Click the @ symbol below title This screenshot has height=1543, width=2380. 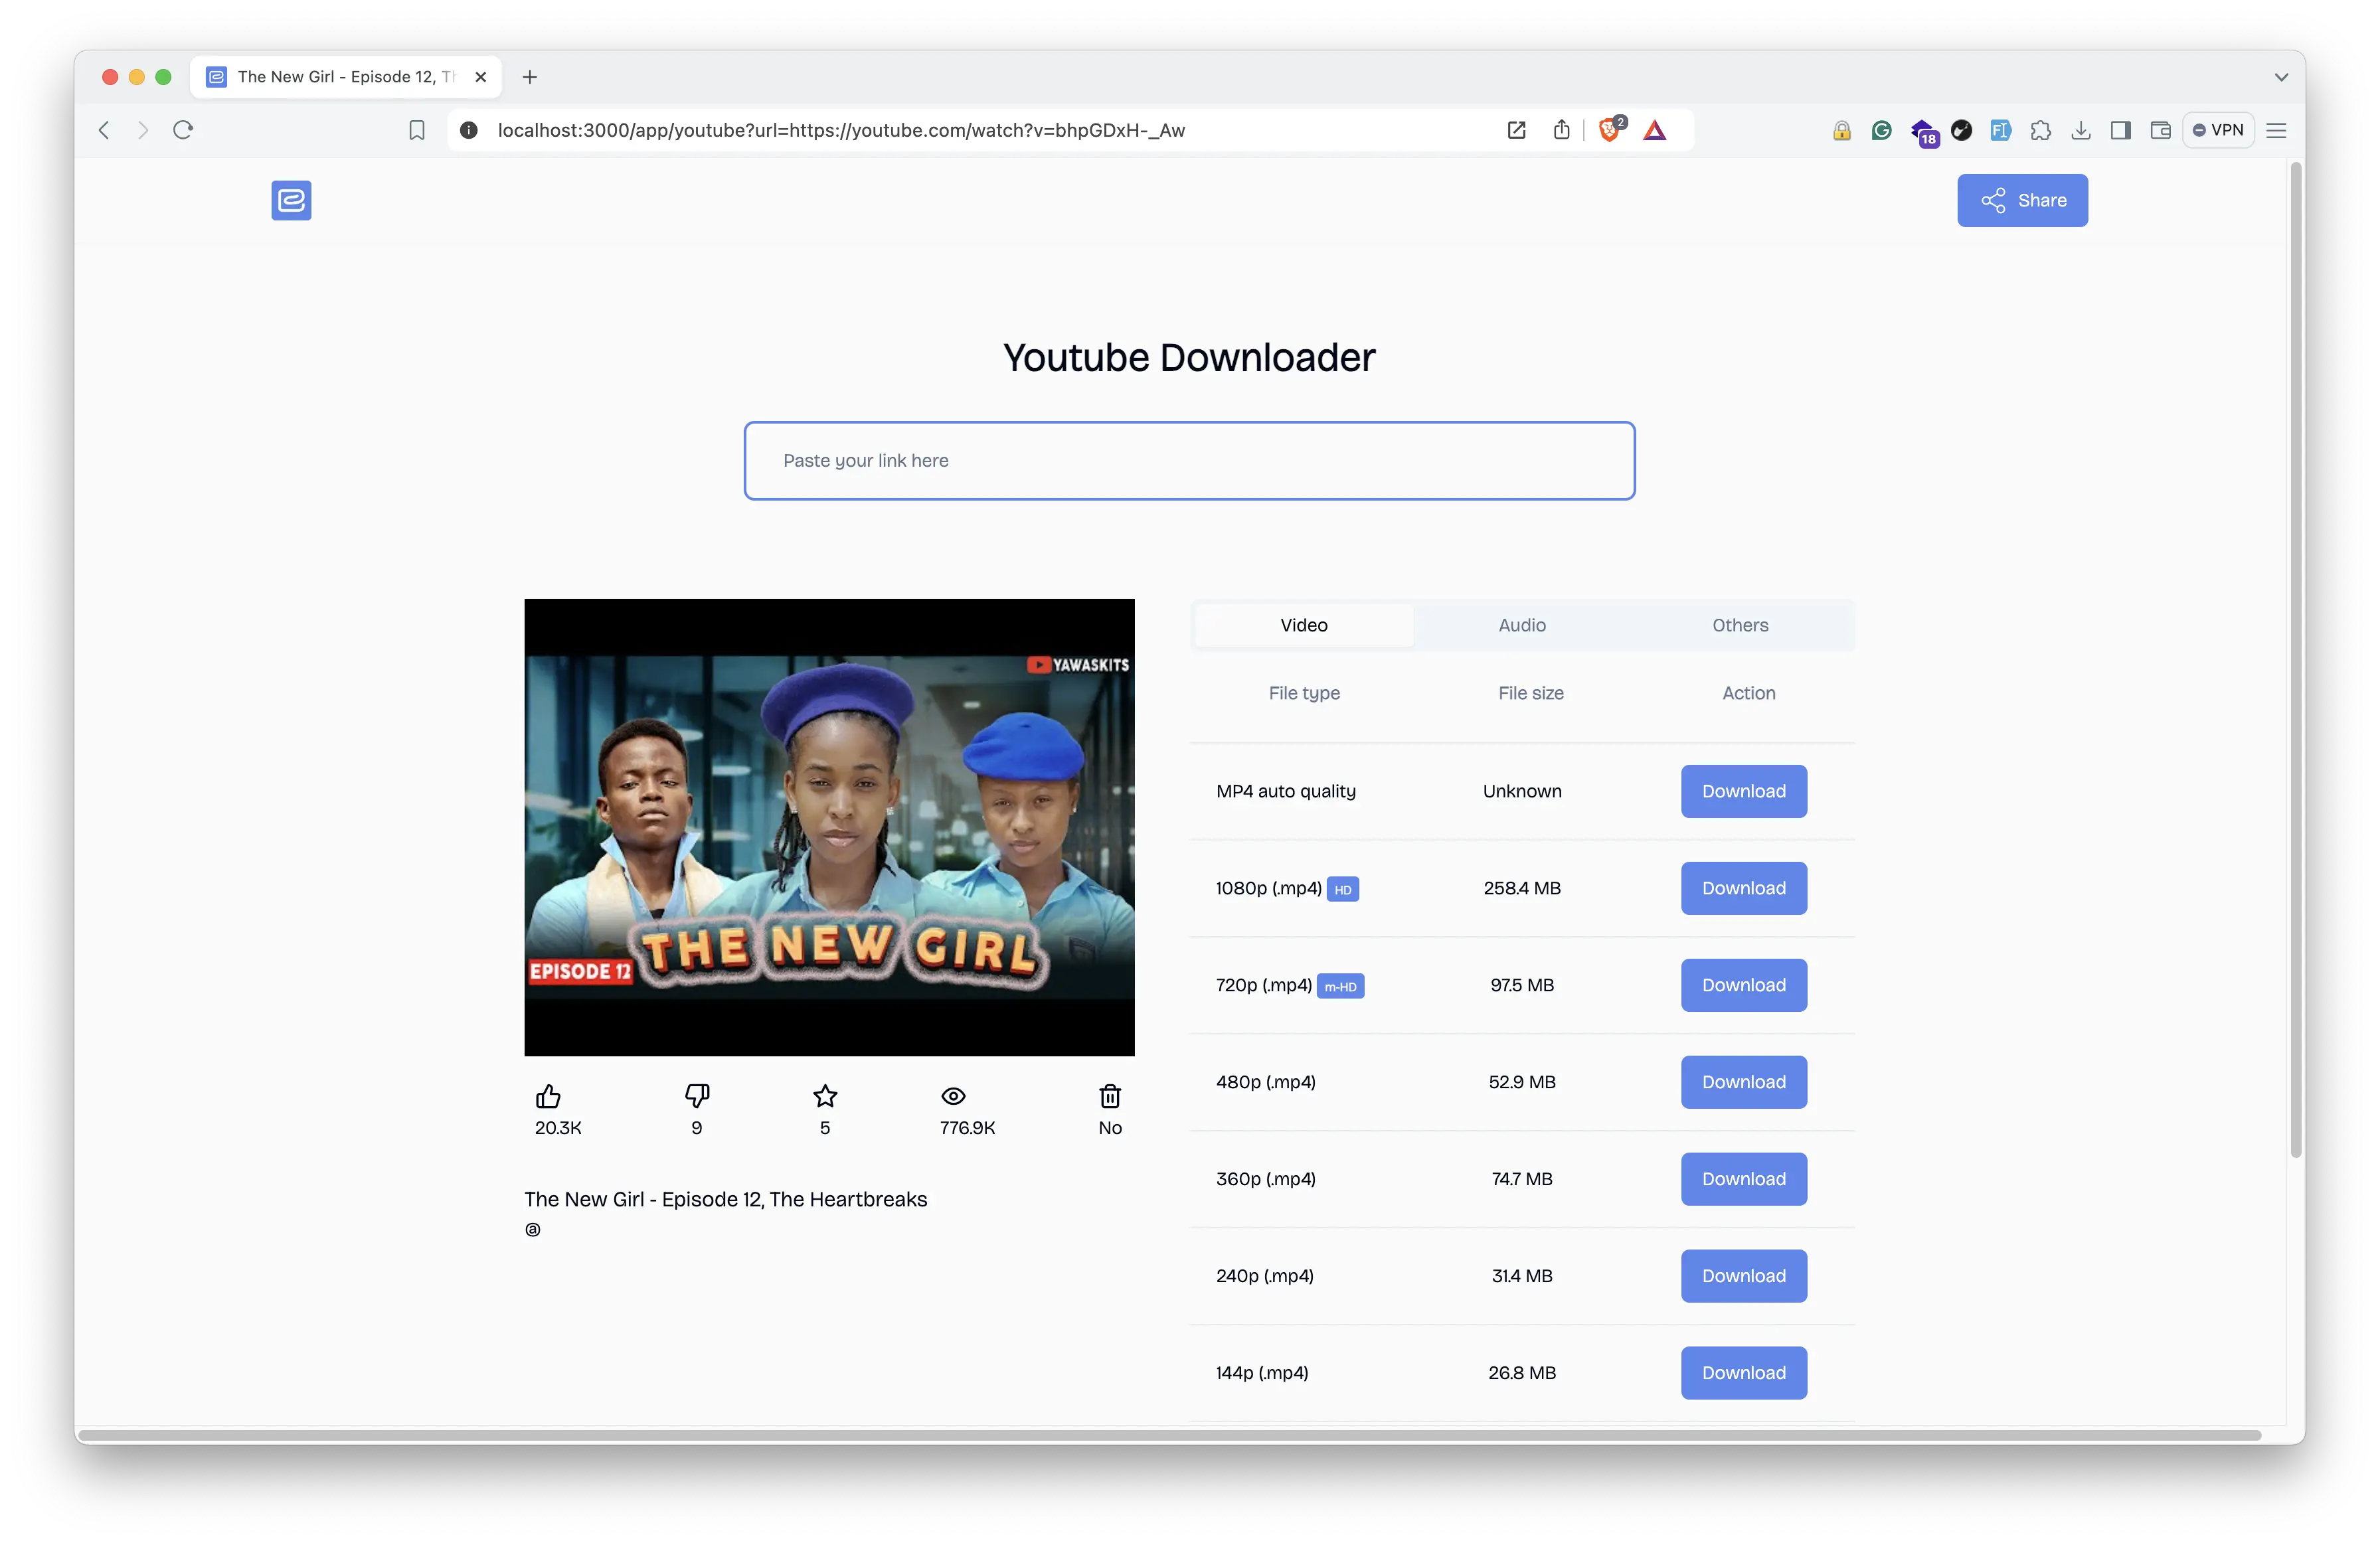[x=533, y=1230]
